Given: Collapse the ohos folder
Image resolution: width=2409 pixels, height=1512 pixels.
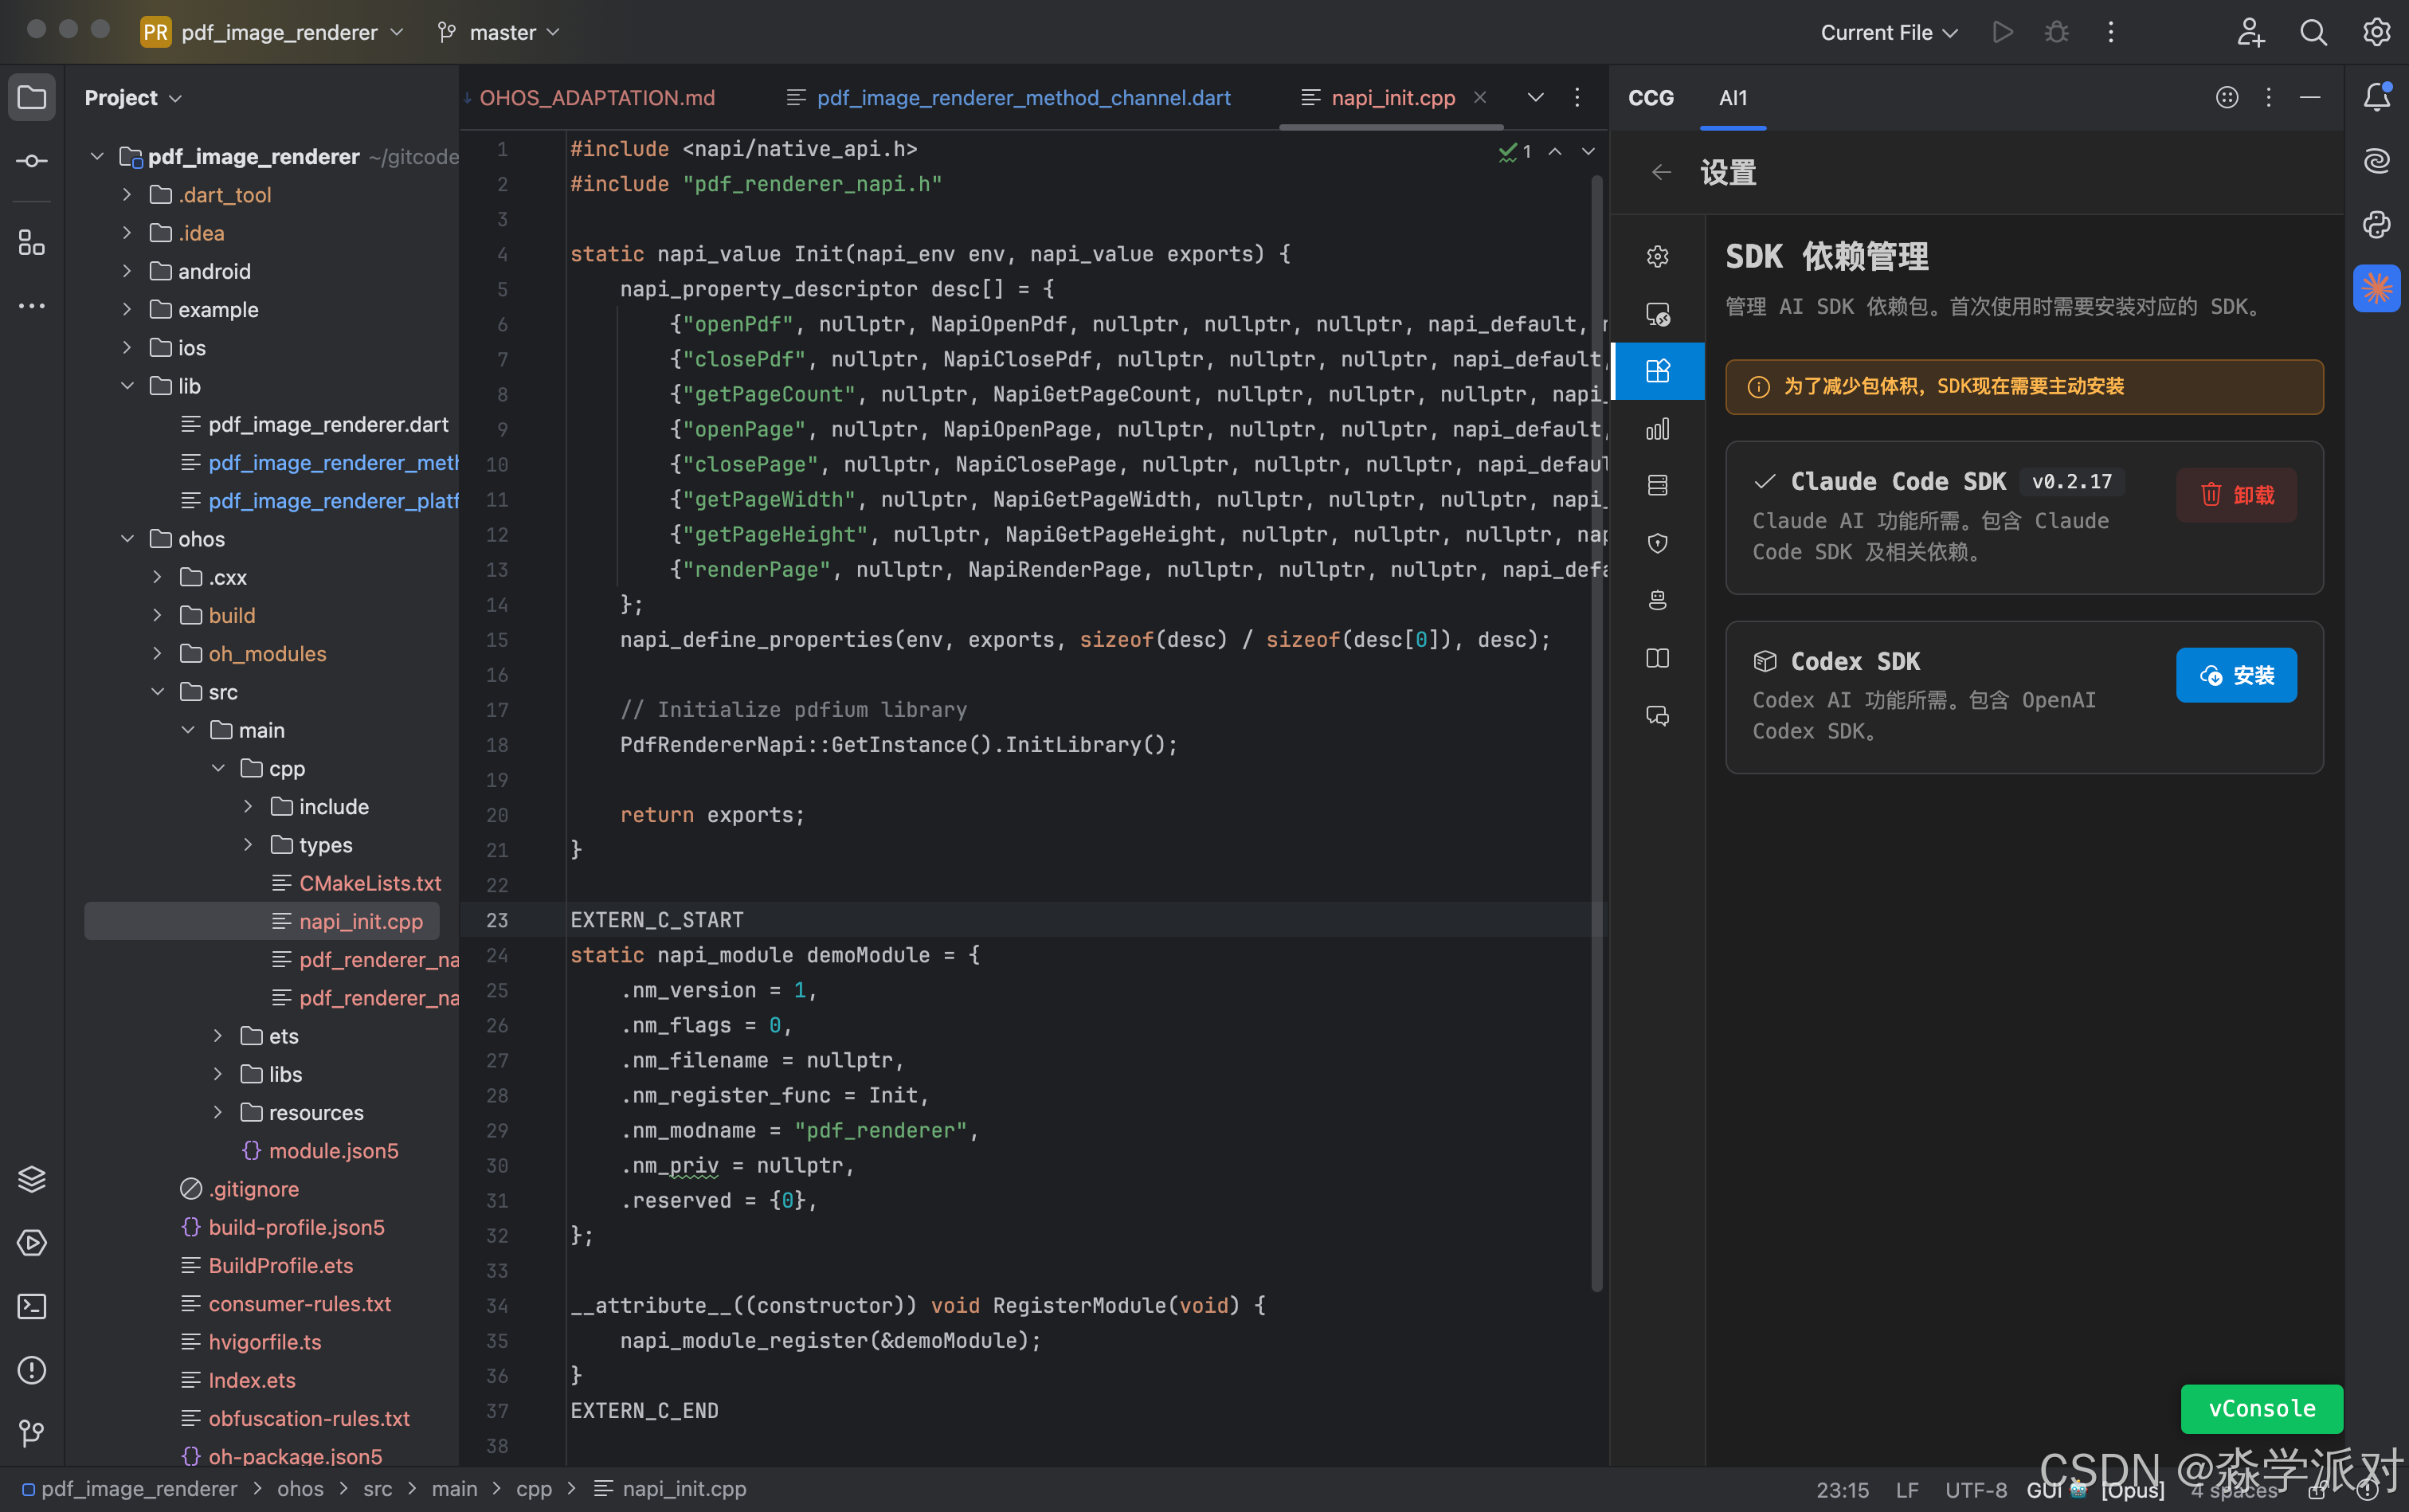Looking at the screenshot, I should point(127,539).
